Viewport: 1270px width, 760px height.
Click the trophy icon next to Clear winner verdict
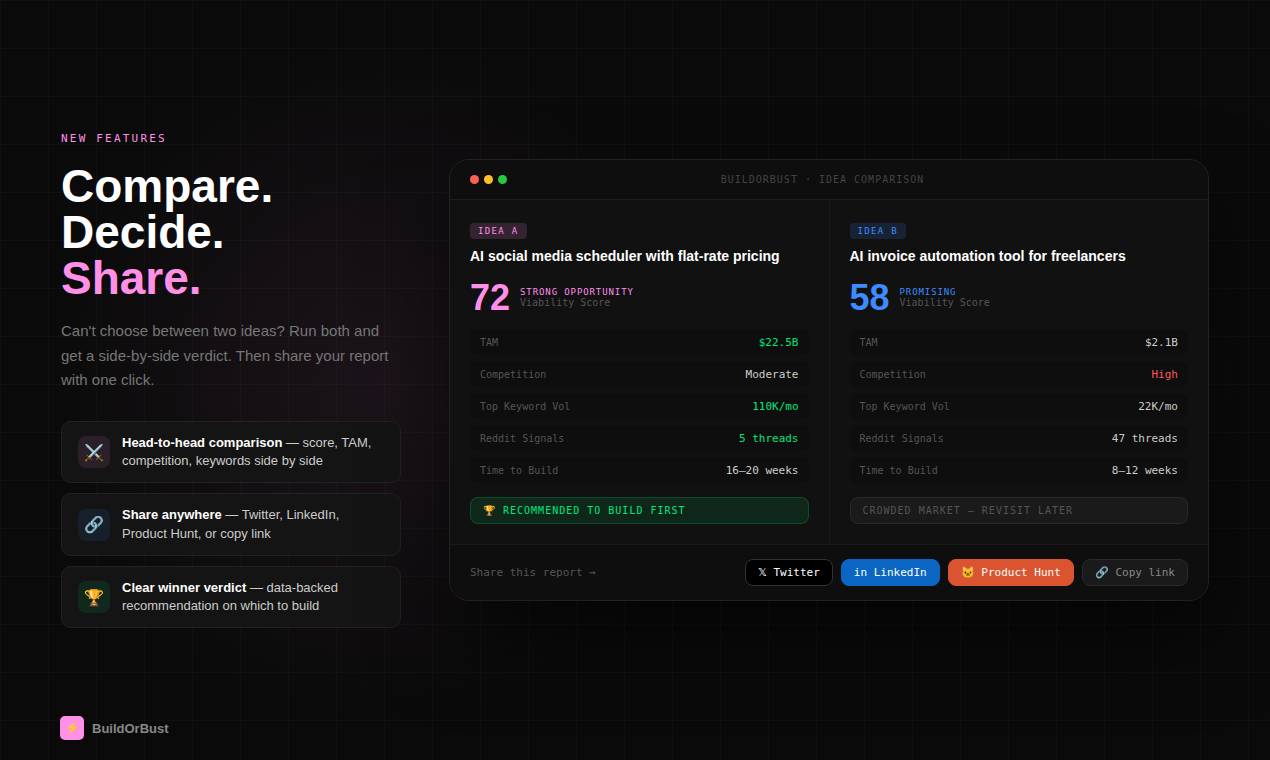pyautogui.click(x=93, y=597)
